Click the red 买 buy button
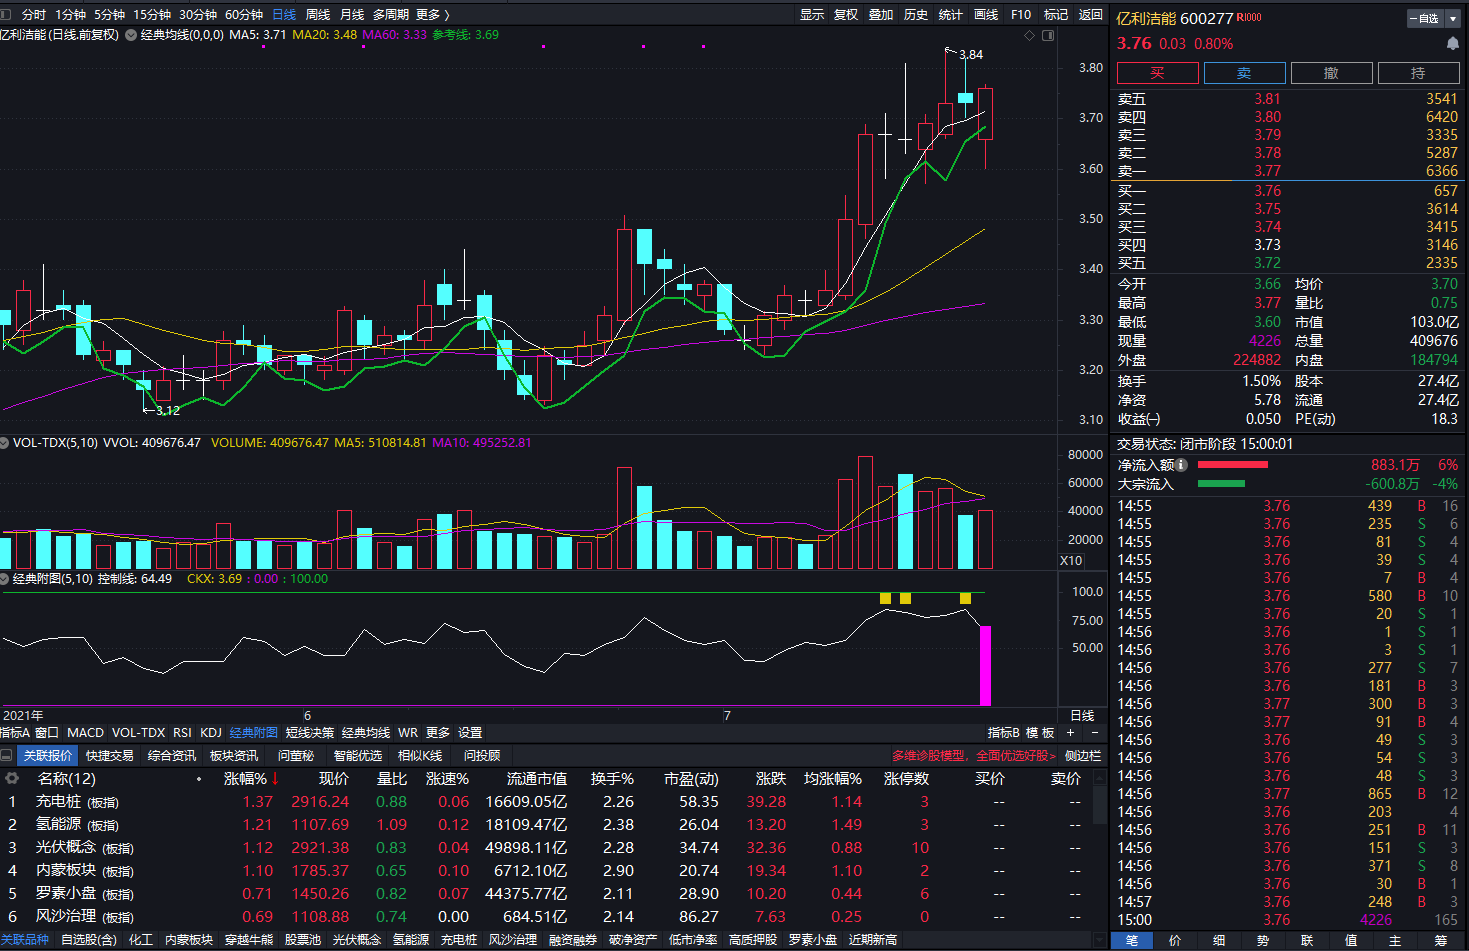 pyautogui.click(x=1157, y=73)
